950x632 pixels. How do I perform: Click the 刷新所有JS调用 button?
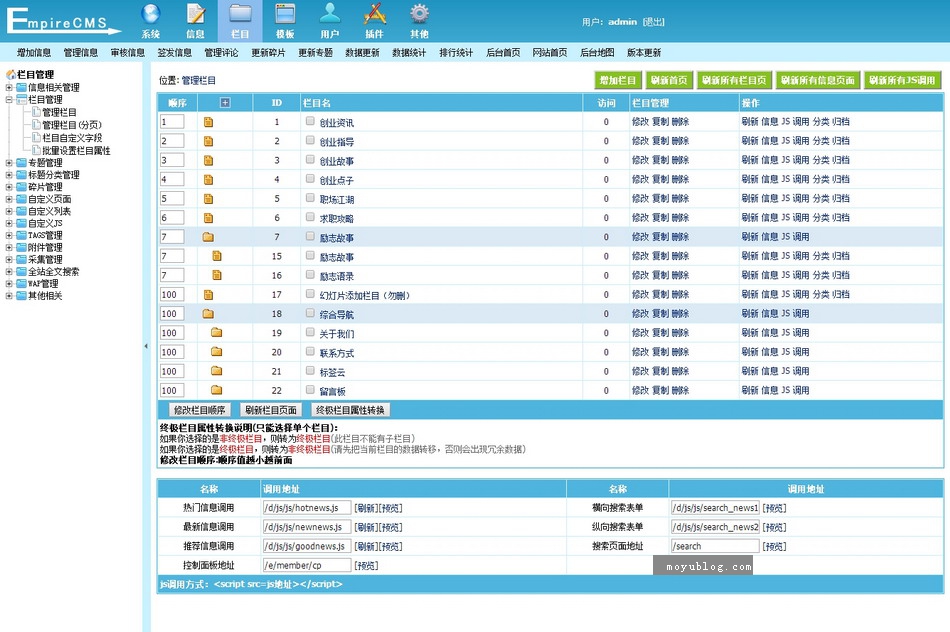[x=902, y=80]
